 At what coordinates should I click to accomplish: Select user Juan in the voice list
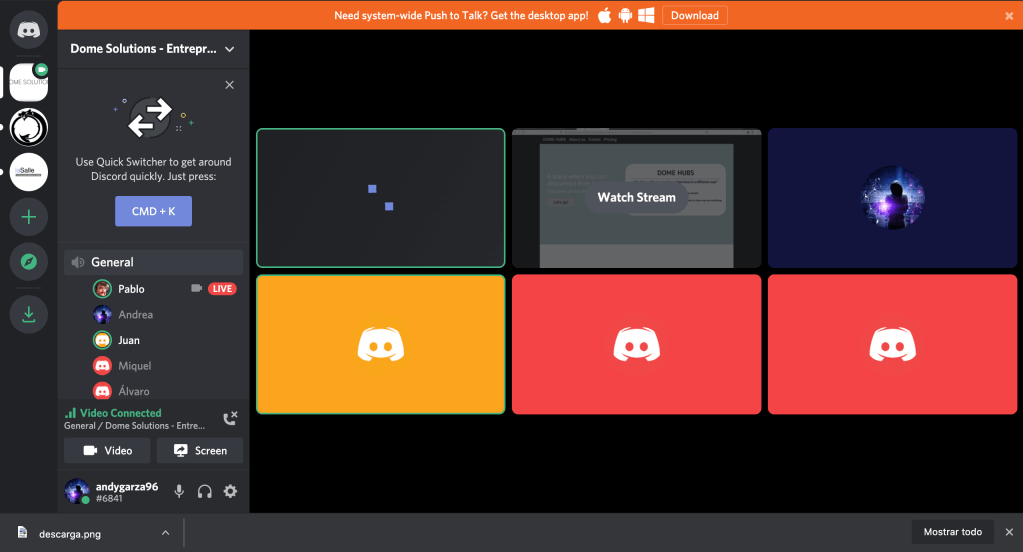pyautogui.click(x=129, y=340)
